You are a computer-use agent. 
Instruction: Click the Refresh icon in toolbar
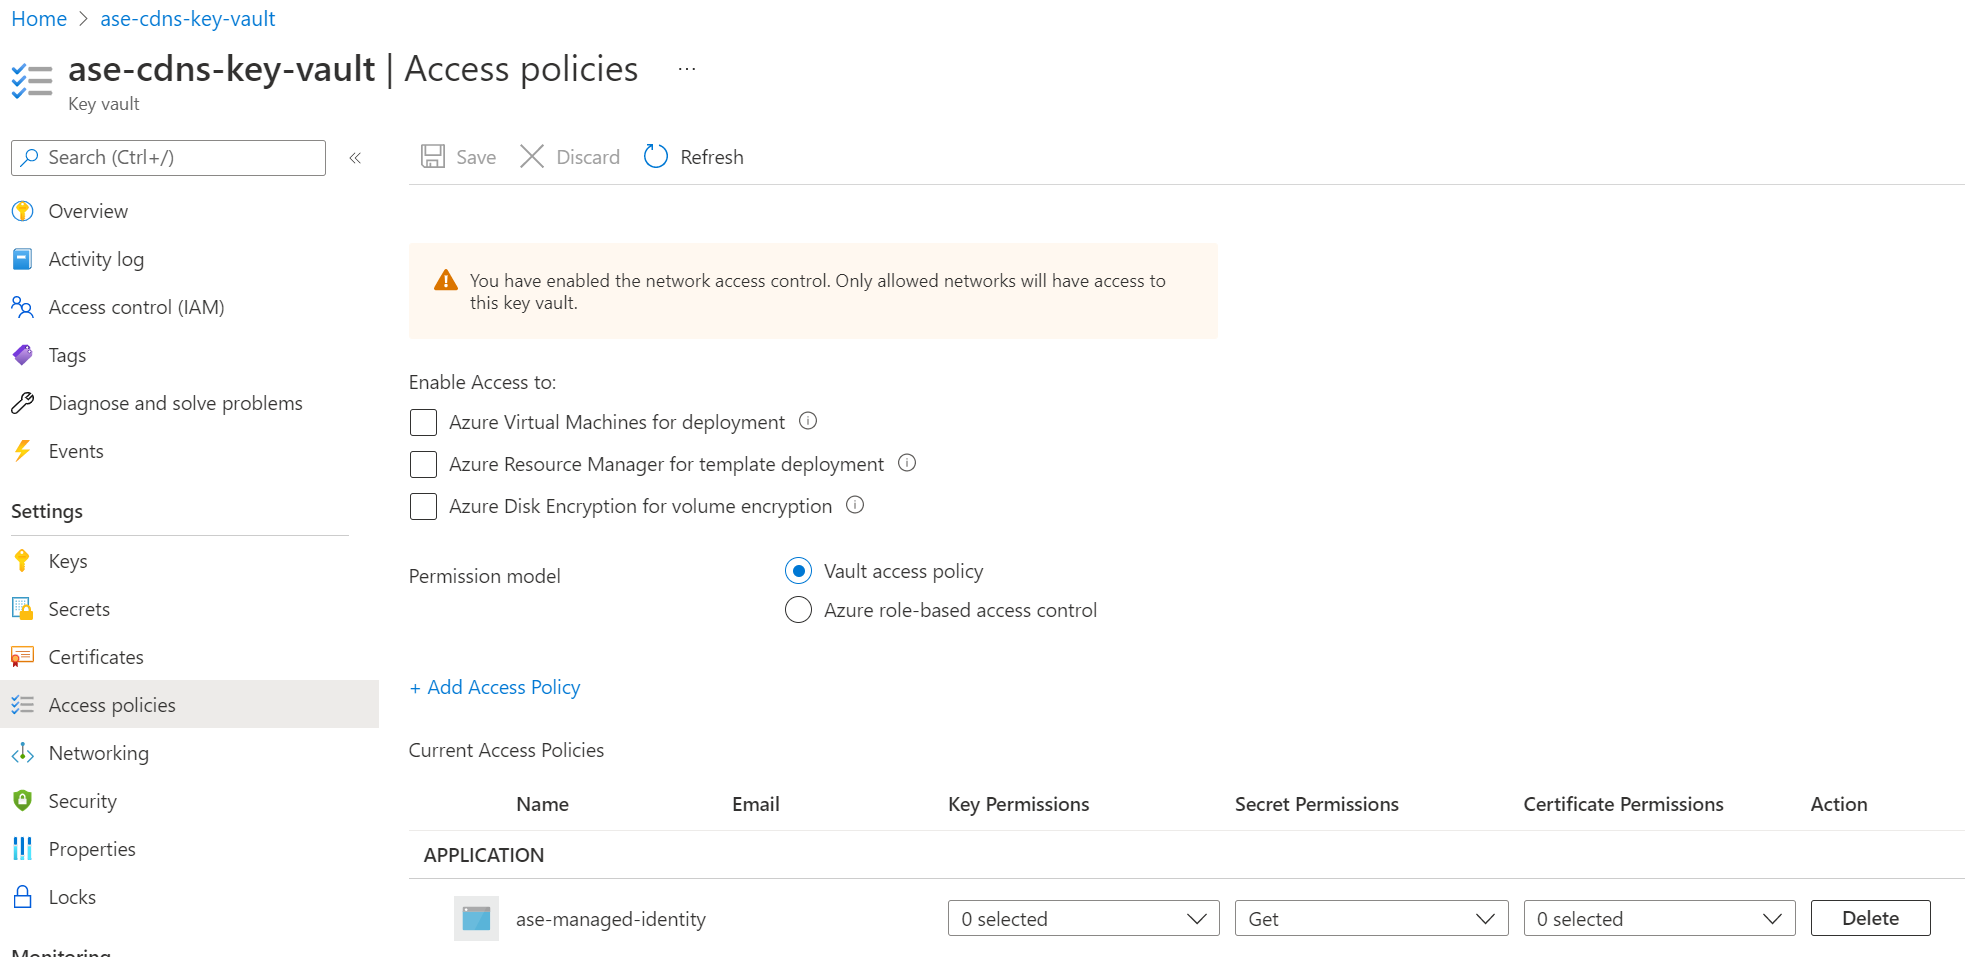(656, 157)
